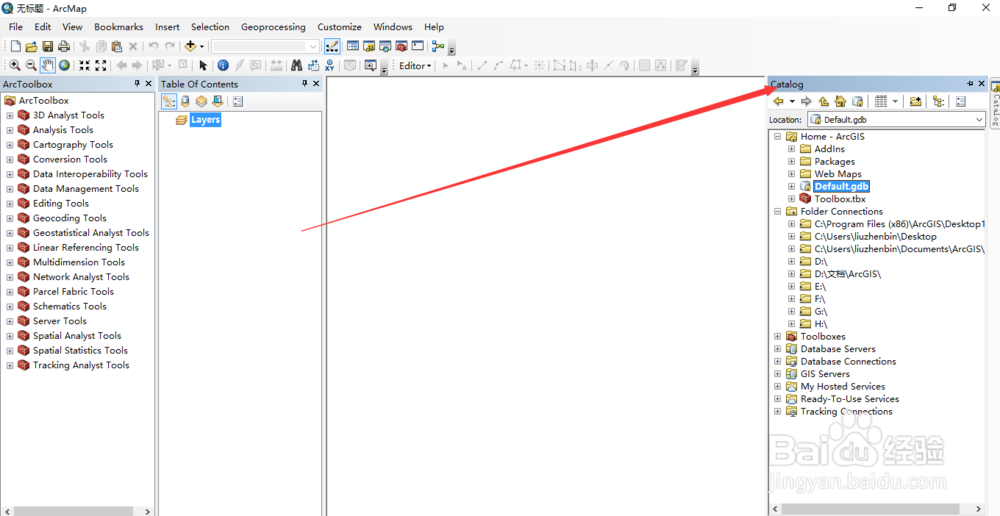Screen dimensions: 1000x516
Task: Open the Table Of Contents window icon
Action: [x=353, y=46]
